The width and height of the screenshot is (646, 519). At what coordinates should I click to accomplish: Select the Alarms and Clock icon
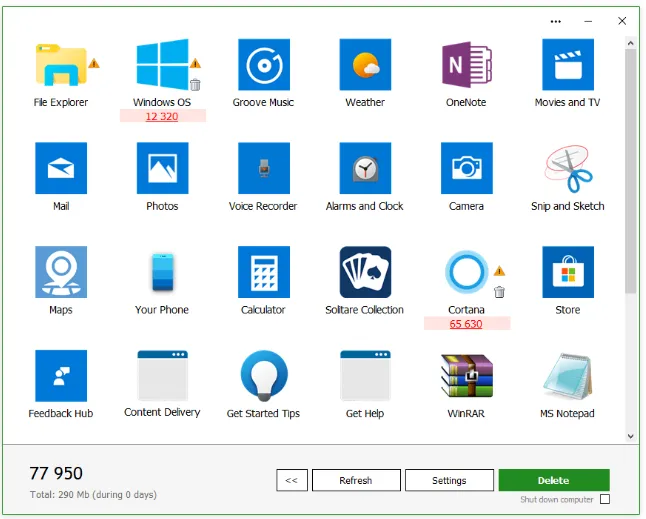point(365,168)
